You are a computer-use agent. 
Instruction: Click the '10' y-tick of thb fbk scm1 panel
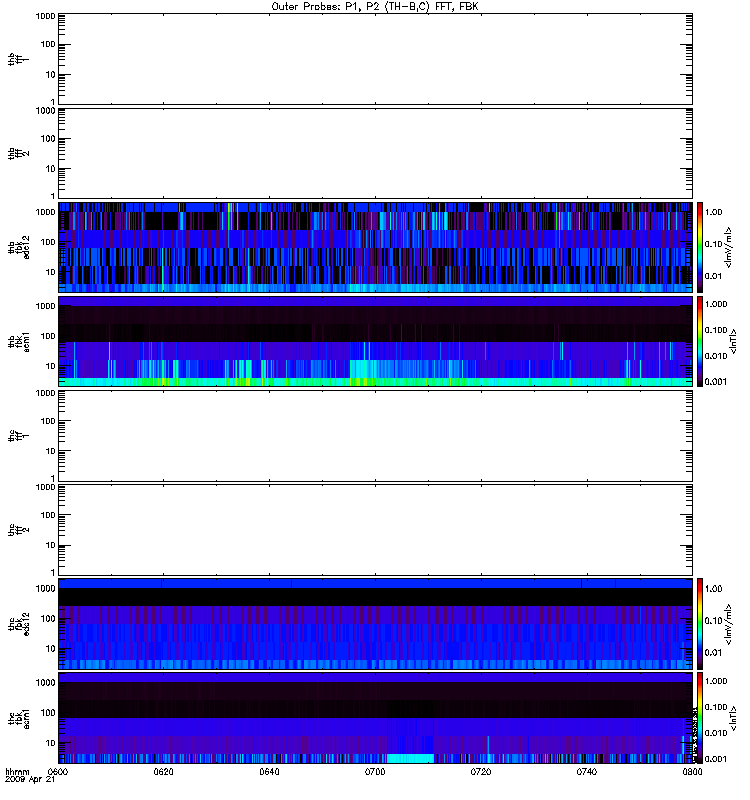[x=51, y=366]
